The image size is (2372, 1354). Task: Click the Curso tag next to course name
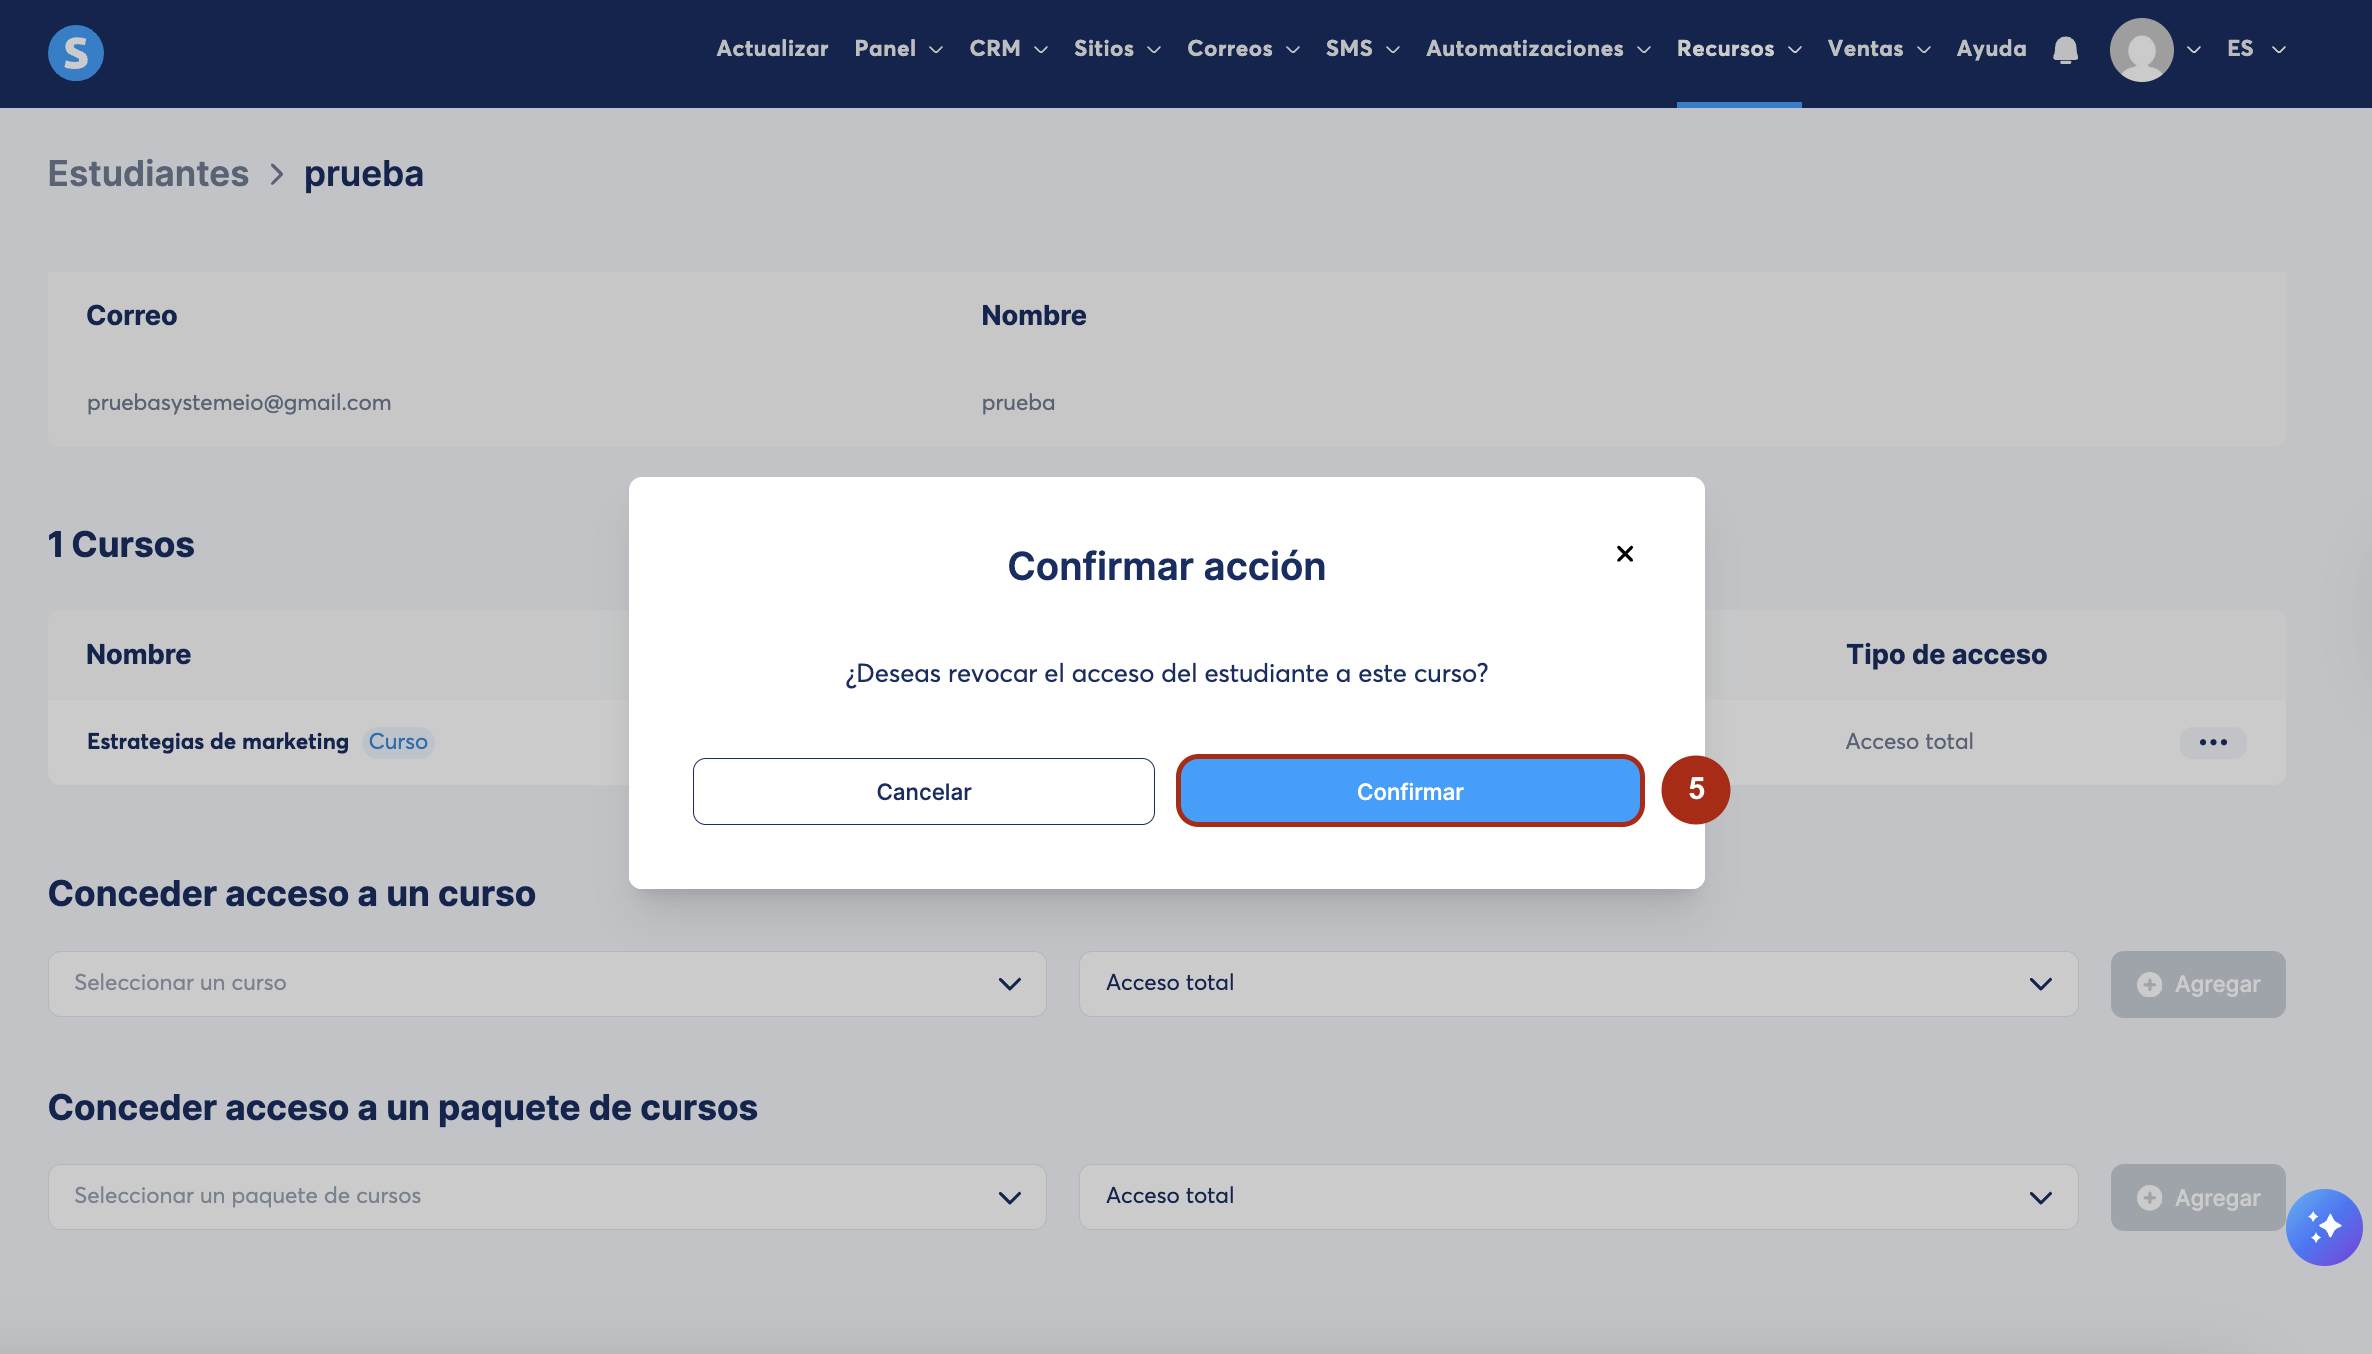click(398, 742)
